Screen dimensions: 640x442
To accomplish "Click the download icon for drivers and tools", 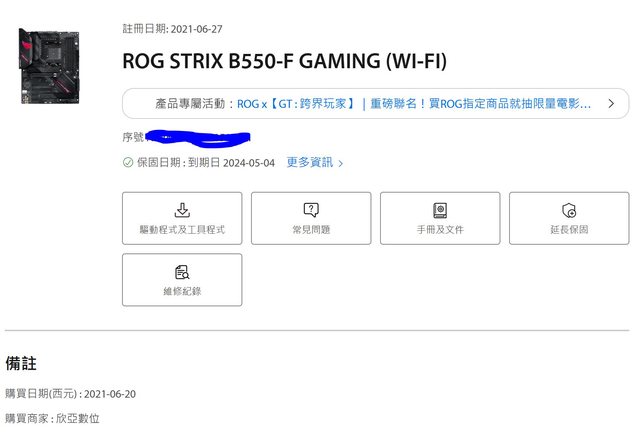I will coord(182,210).
